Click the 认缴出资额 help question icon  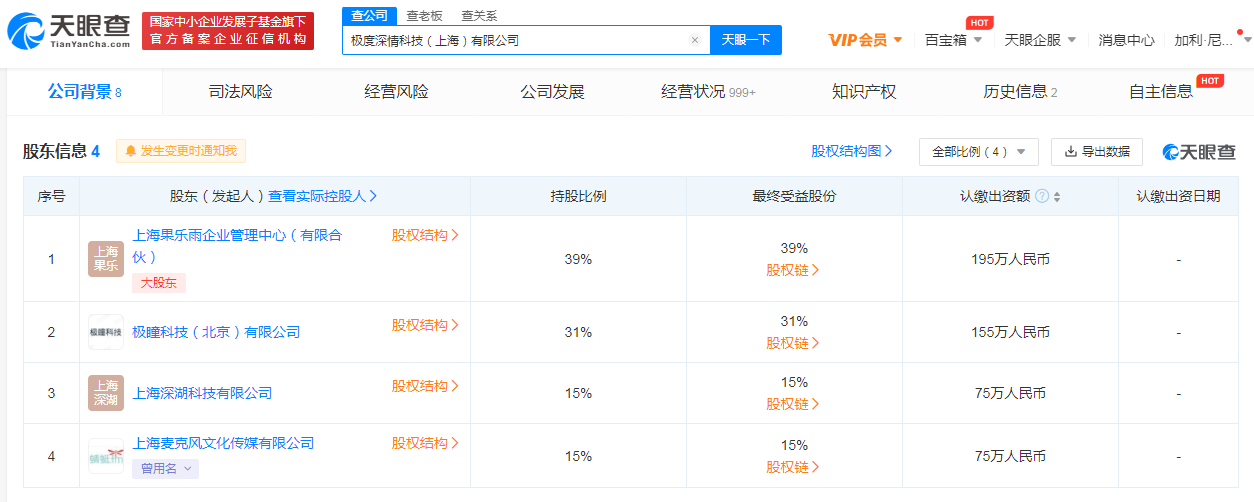coord(1042,196)
